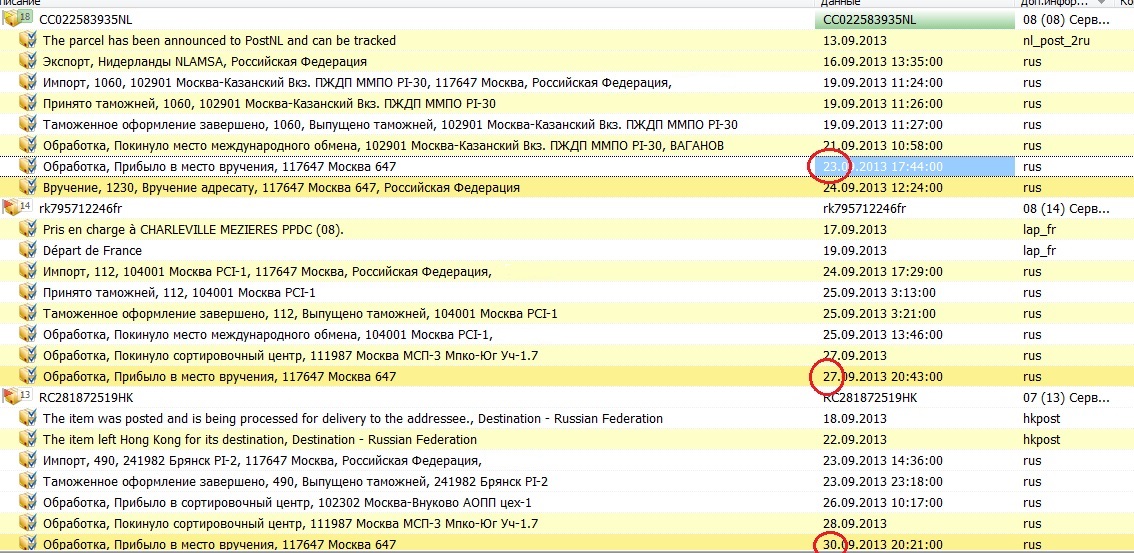1134x553 pixels.
Task: Click the parcel icon beside CC022583935NL
Action: (x=11, y=20)
